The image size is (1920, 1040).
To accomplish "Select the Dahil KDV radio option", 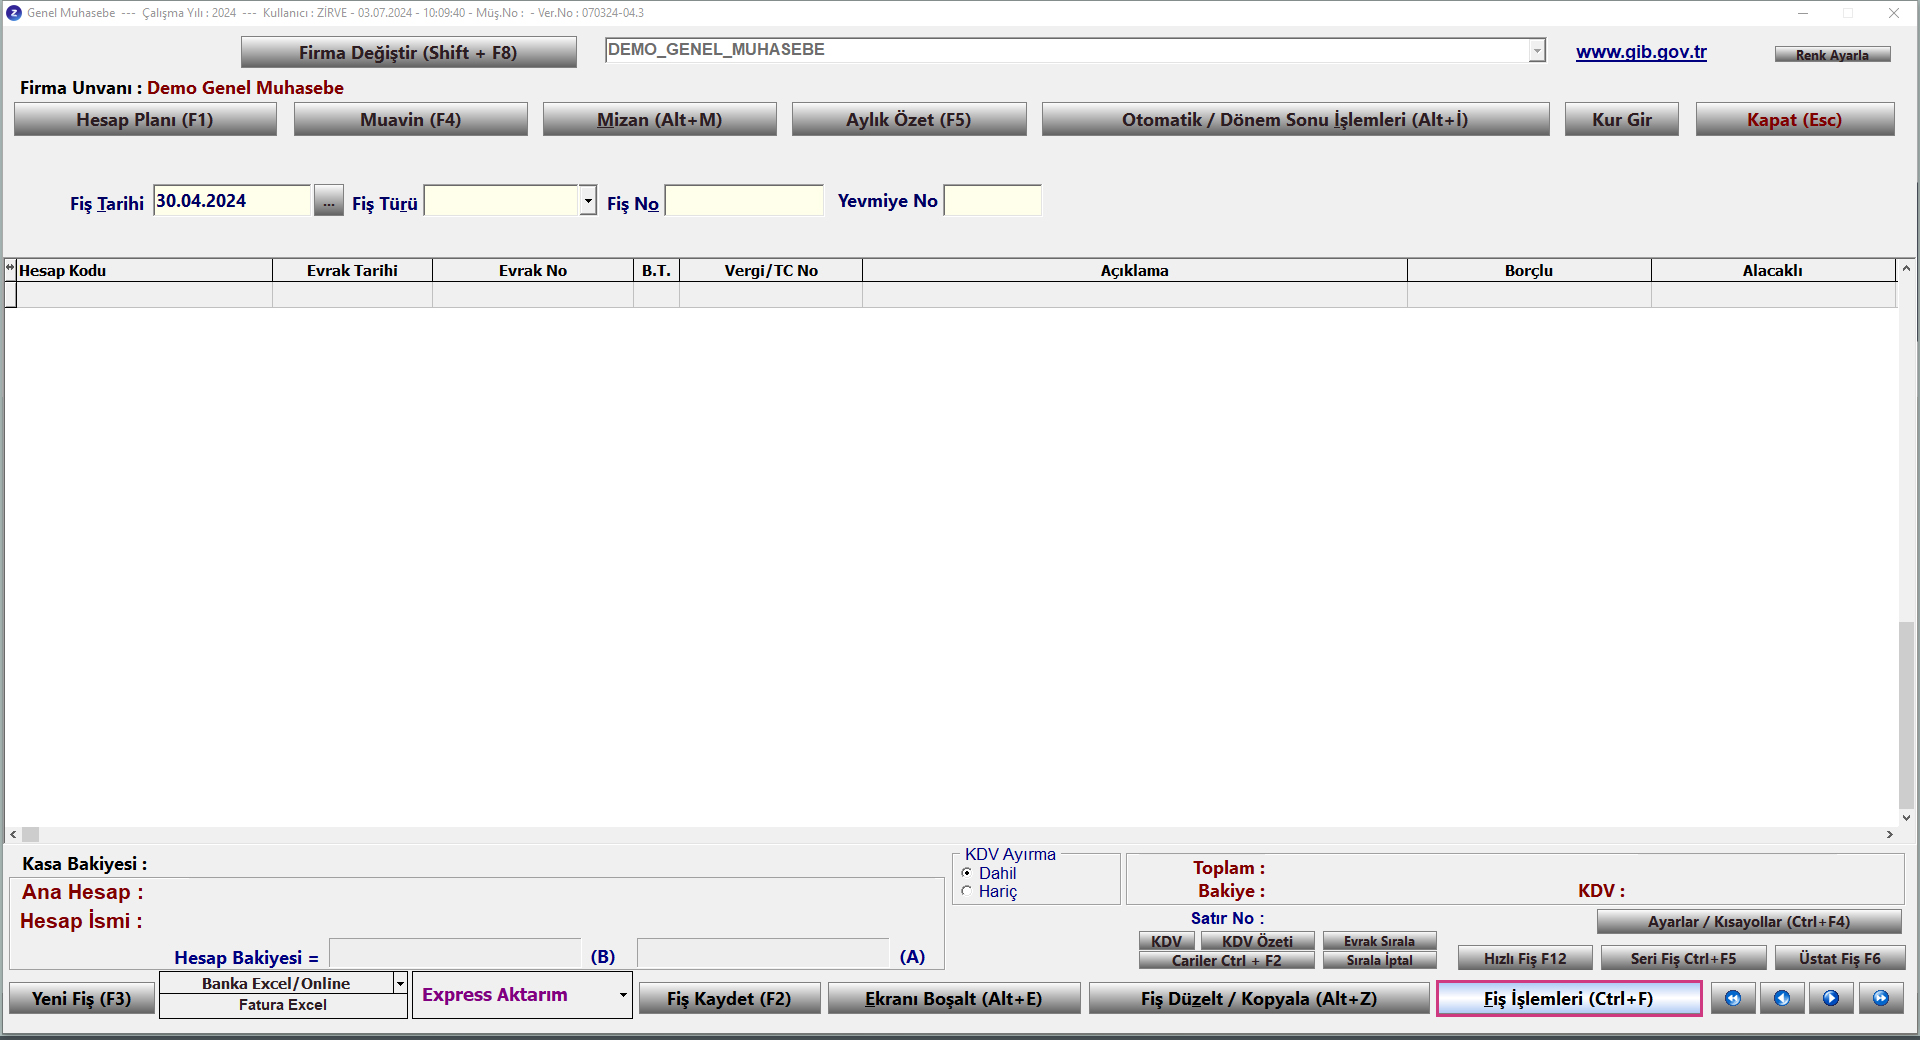I will [x=967, y=873].
